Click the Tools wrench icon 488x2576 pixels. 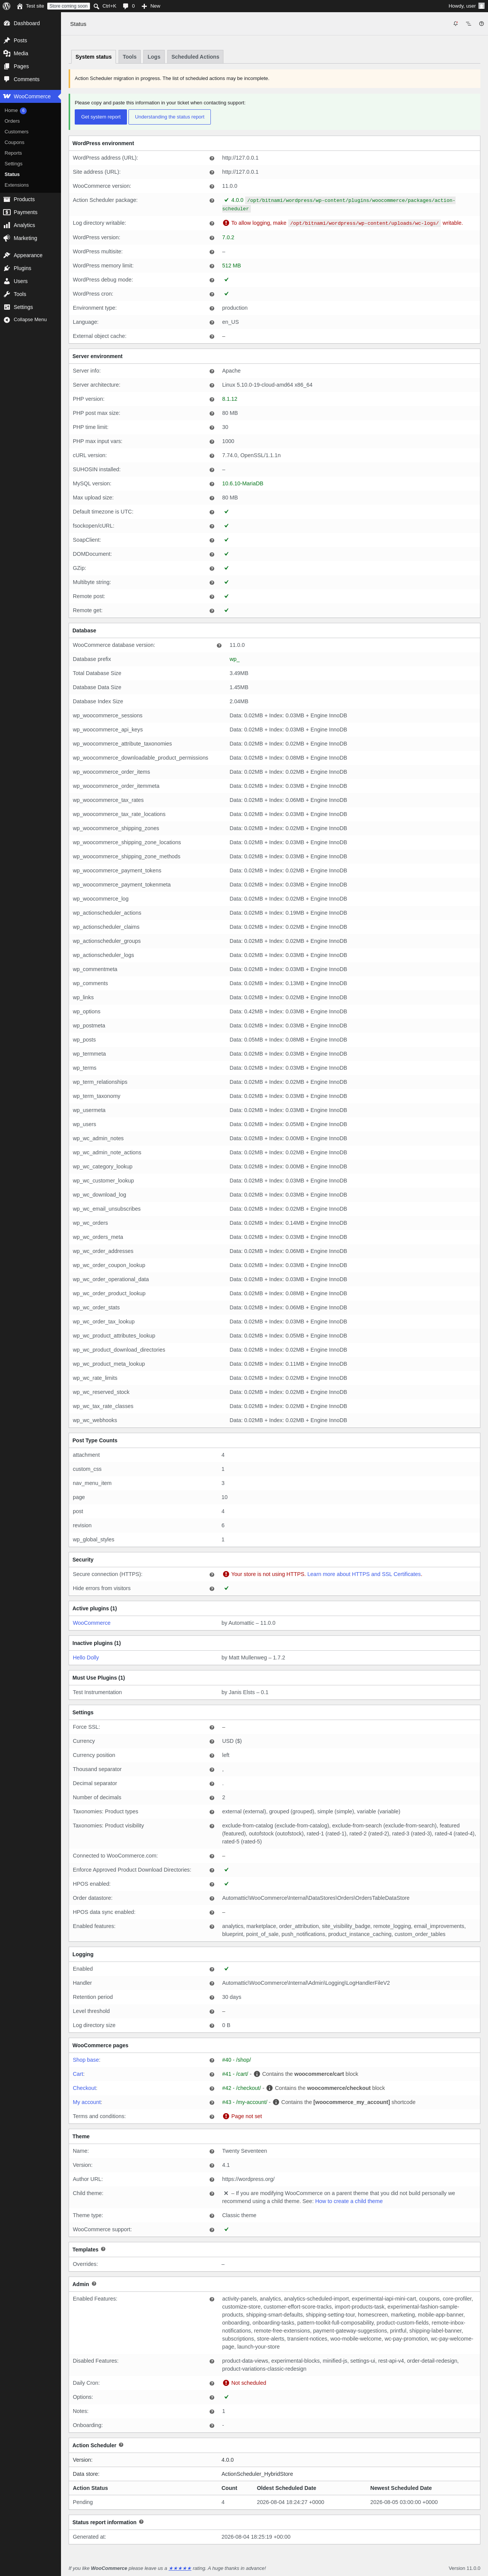7,294
